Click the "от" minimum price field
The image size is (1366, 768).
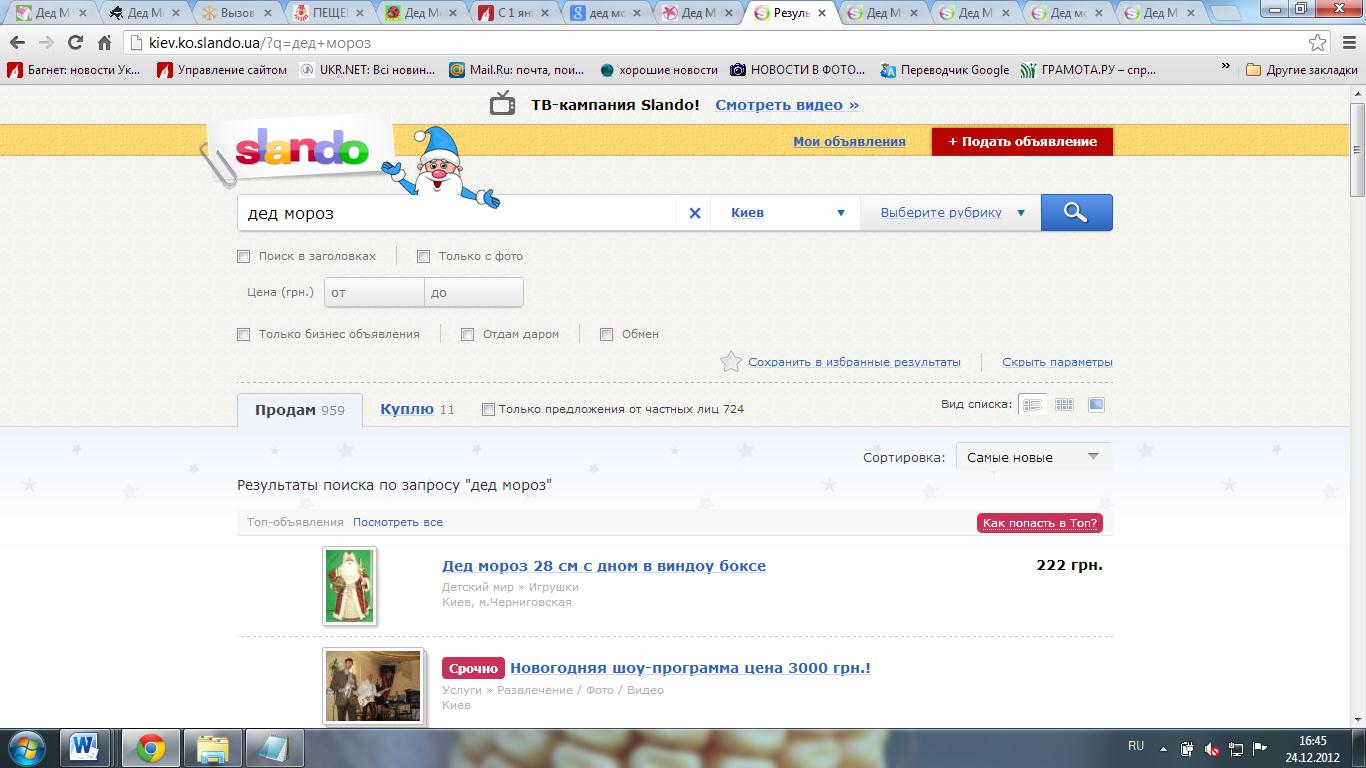pyautogui.click(x=374, y=293)
